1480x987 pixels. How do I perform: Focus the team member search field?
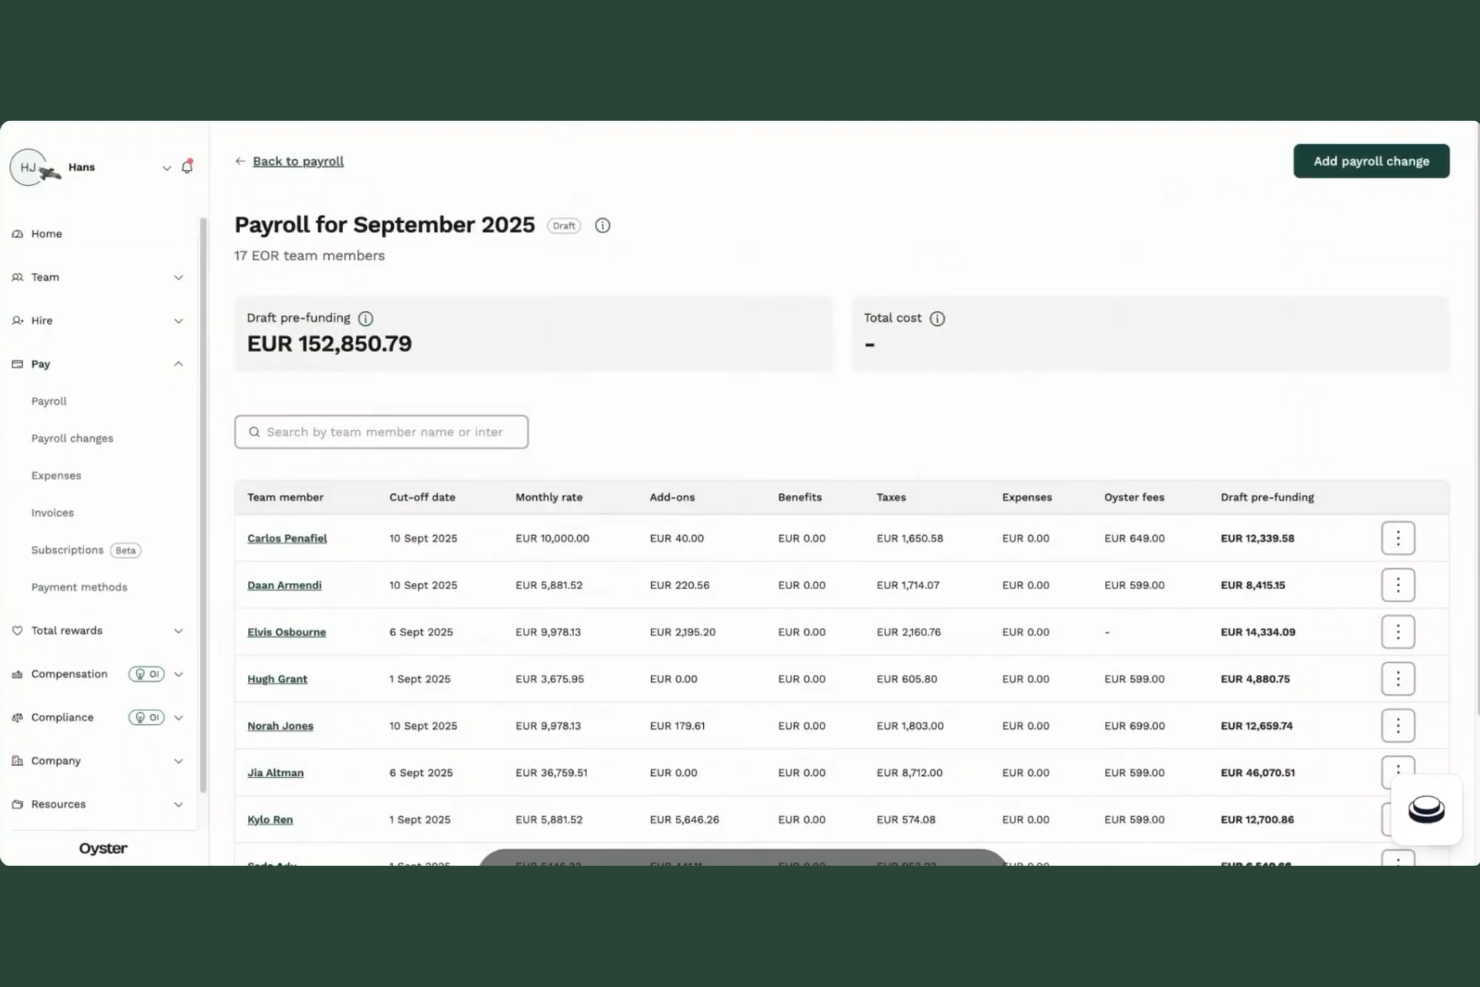tap(381, 432)
